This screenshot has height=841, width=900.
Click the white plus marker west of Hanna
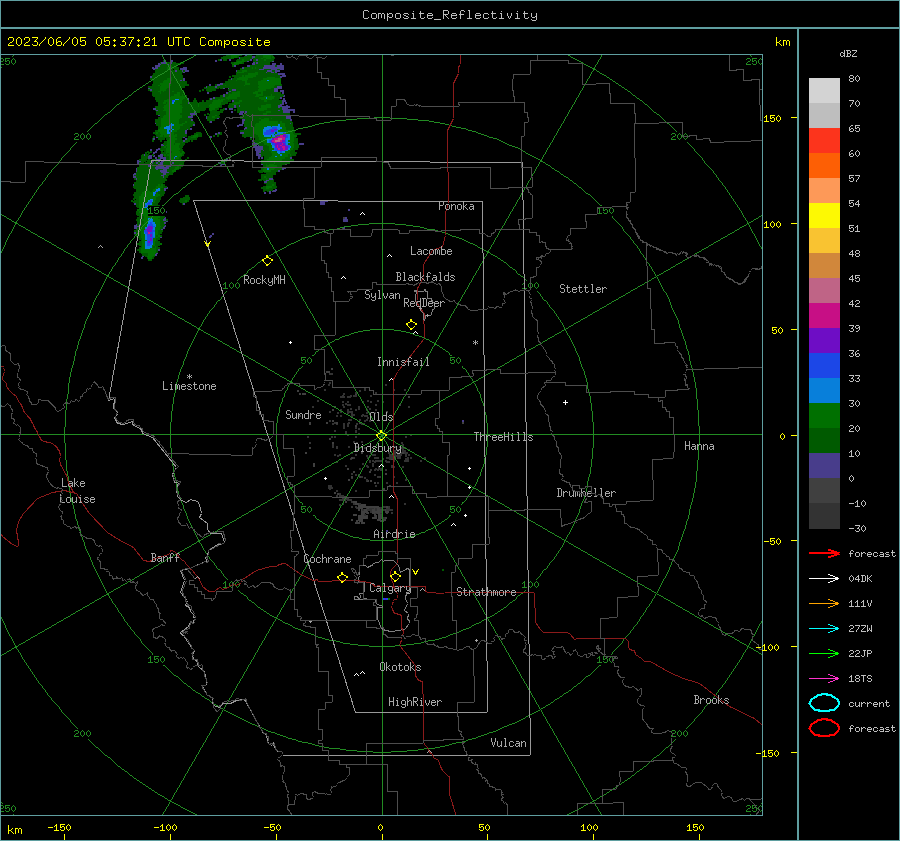(x=565, y=402)
